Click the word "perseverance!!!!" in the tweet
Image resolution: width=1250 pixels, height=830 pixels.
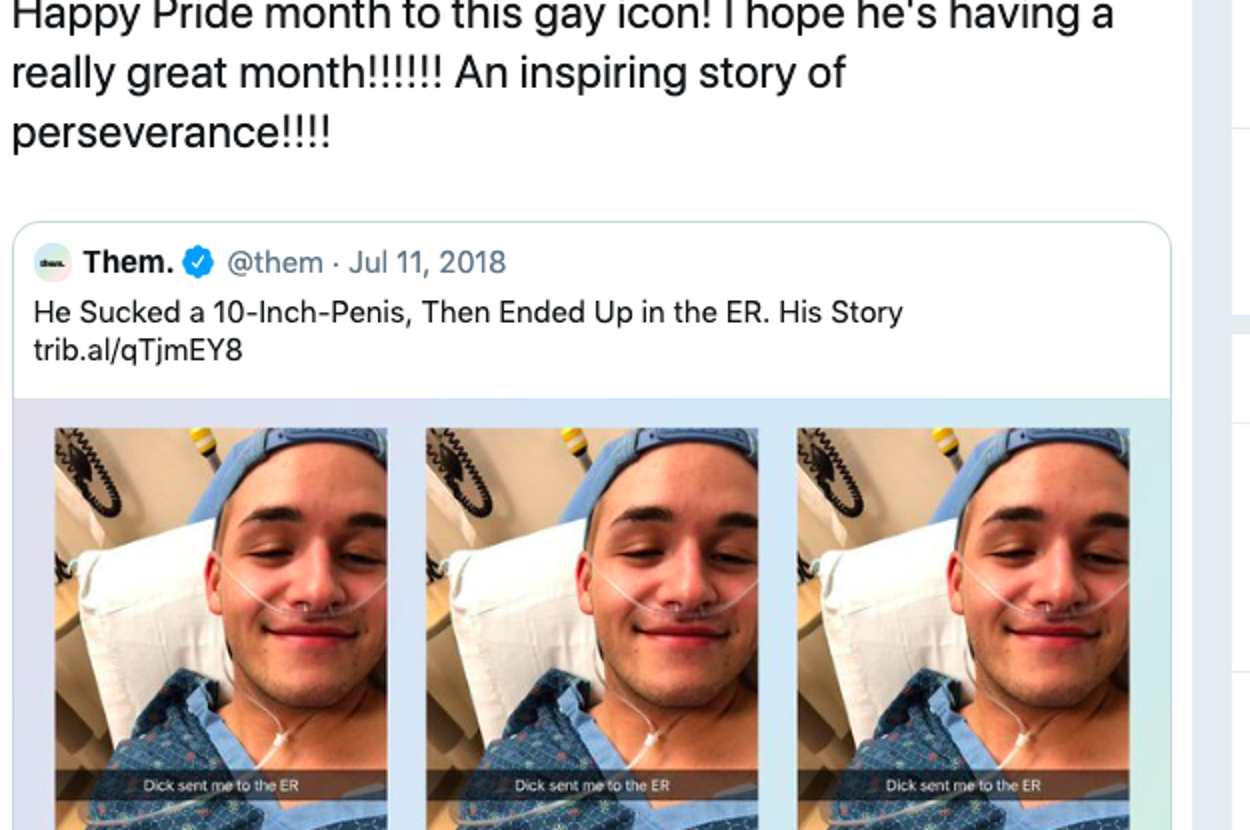click(170, 133)
